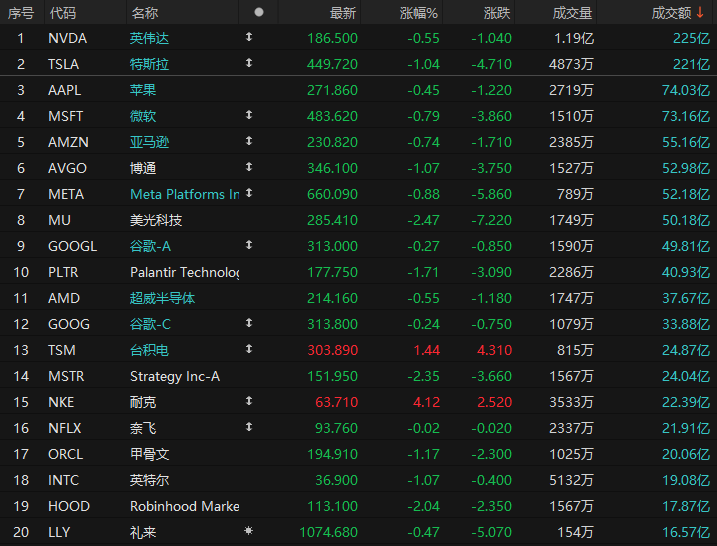Click the up-down arrow icon in TSLA row
Viewport: 717px width, 546px height.
coord(249,63)
